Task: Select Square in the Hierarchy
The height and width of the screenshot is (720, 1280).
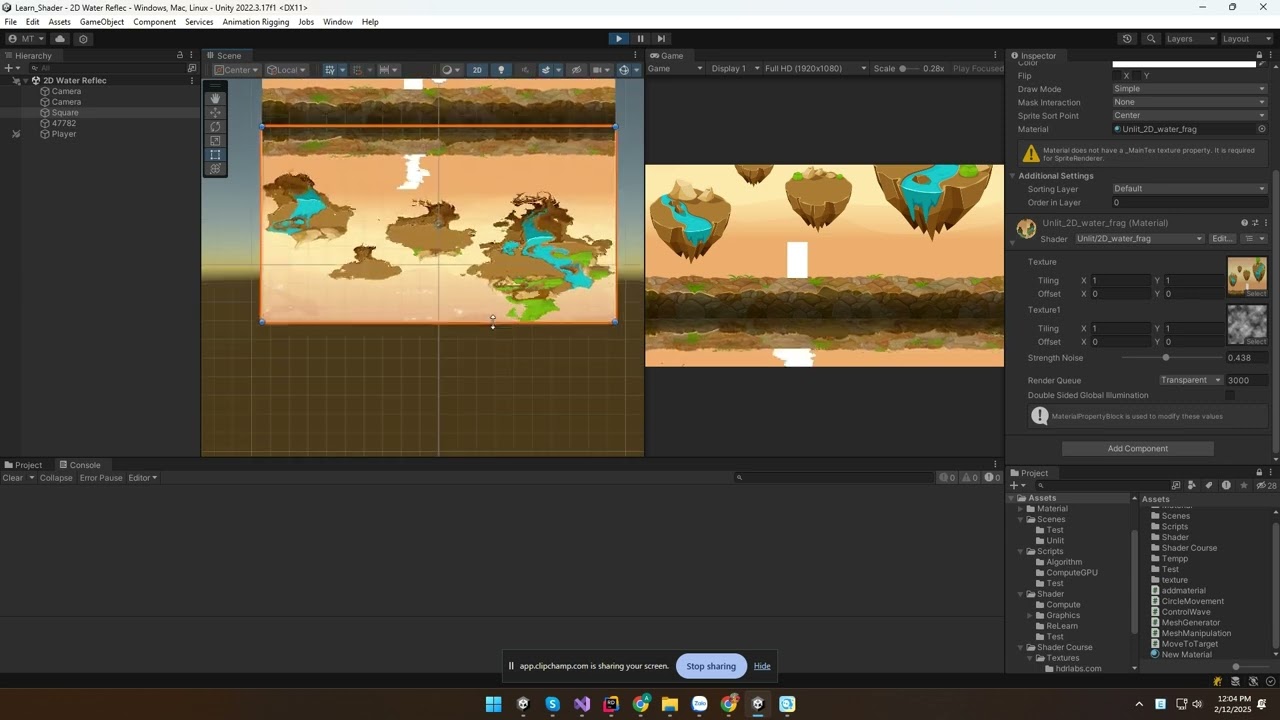Action: [x=65, y=113]
